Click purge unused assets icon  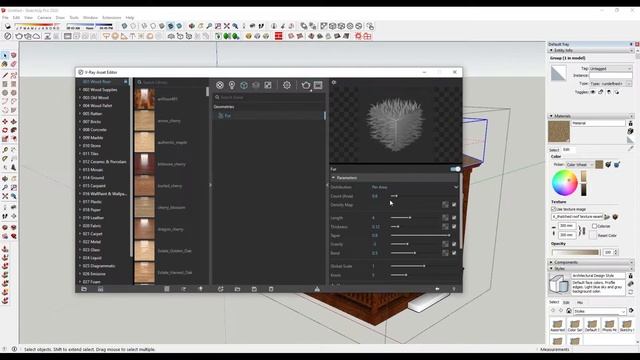pos(317,289)
